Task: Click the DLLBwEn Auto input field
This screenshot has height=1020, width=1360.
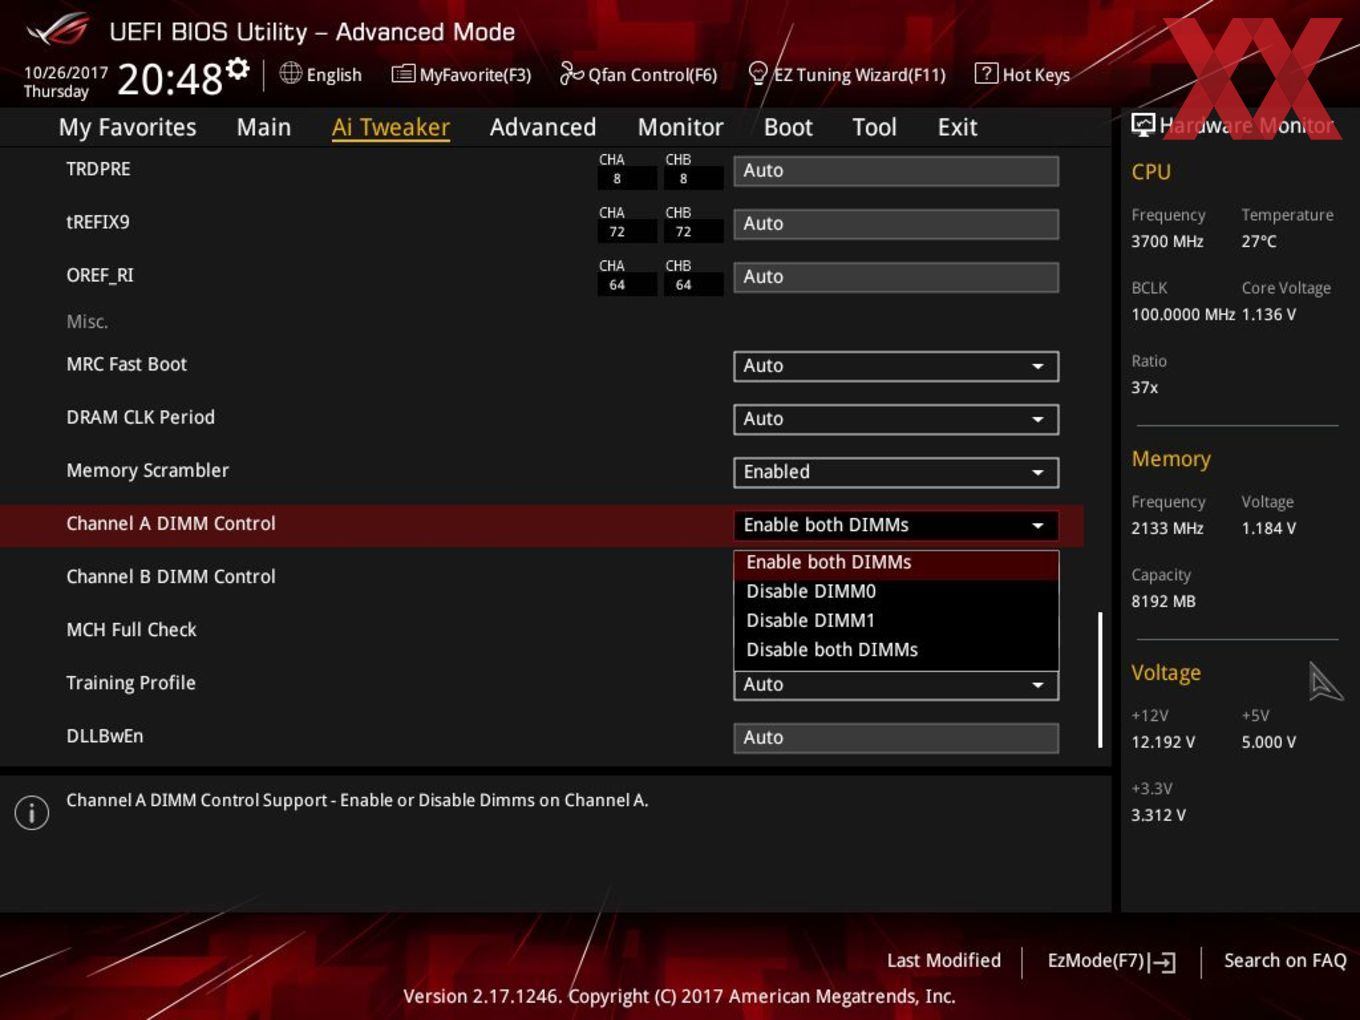Action: click(x=896, y=738)
